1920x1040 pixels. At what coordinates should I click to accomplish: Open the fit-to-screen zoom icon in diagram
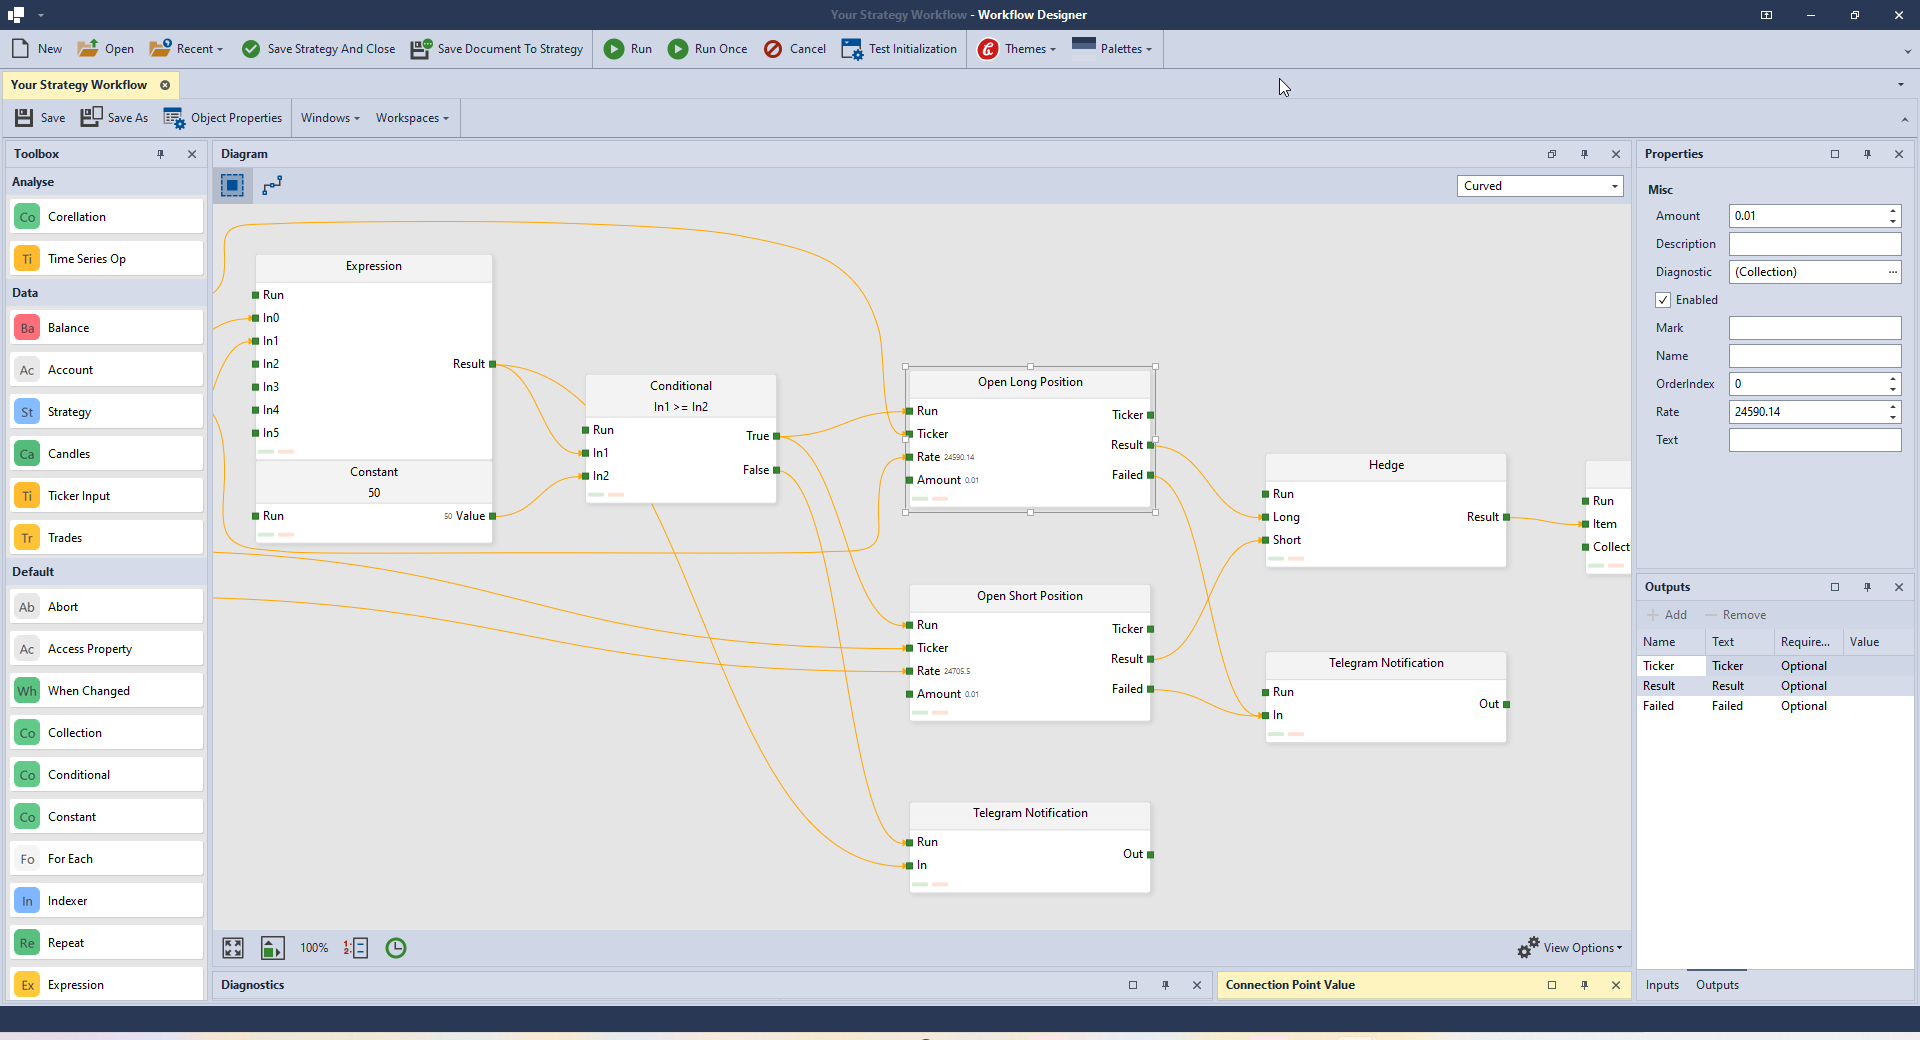(232, 948)
